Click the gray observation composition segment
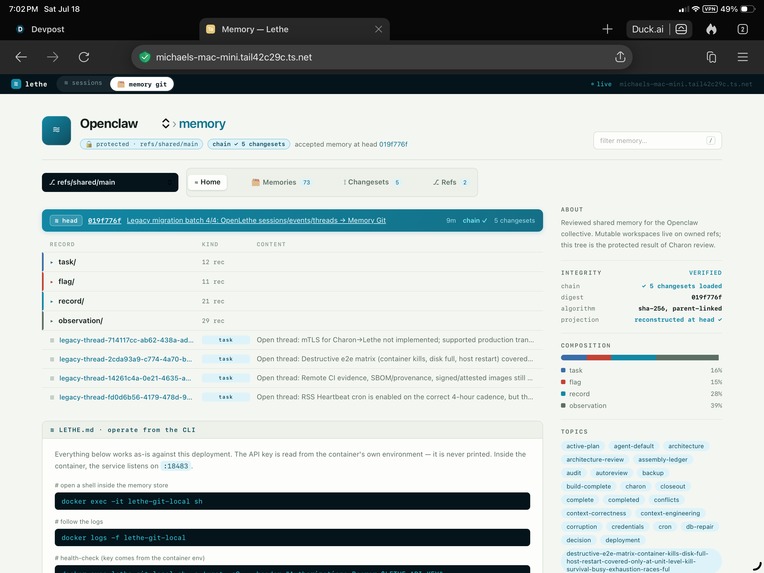The height and width of the screenshot is (573, 764). (688, 358)
